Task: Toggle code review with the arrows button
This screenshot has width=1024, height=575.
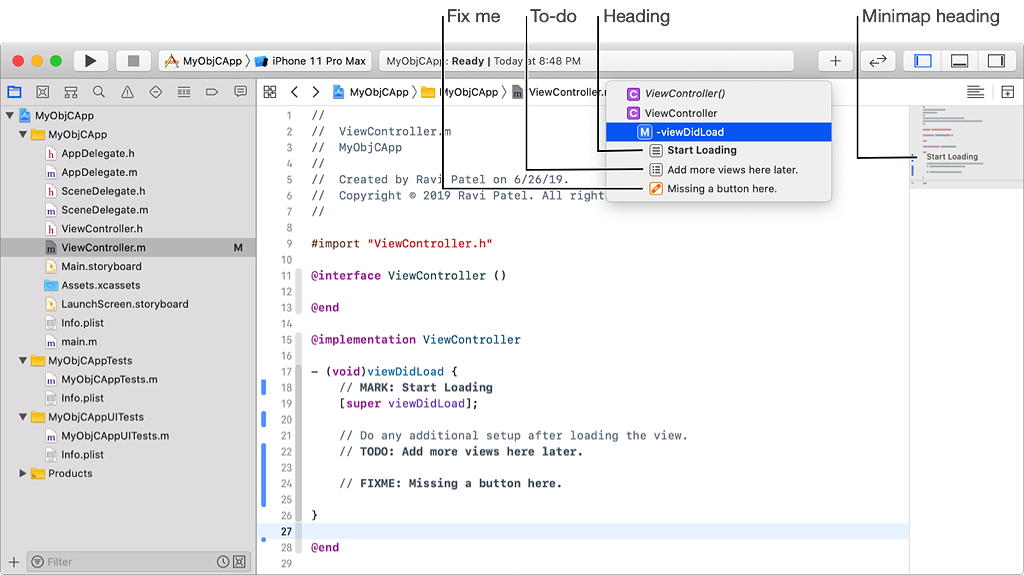Action: [x=878, y=61]
